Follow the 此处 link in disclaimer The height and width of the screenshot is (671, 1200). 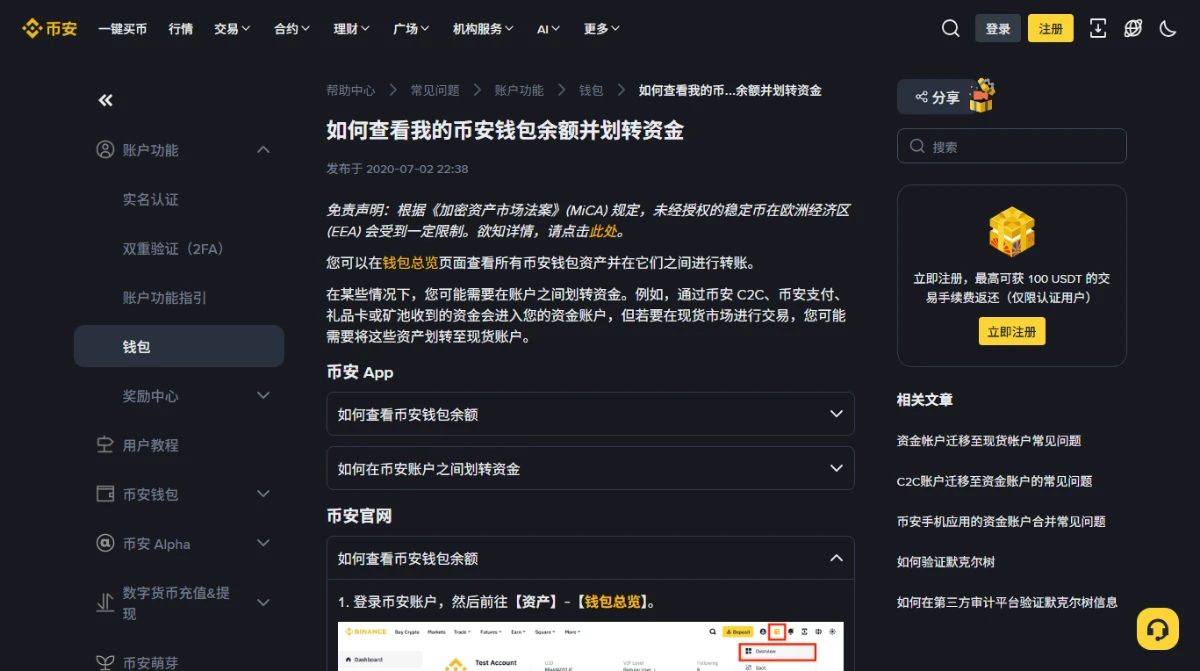(x=603, y=231)
